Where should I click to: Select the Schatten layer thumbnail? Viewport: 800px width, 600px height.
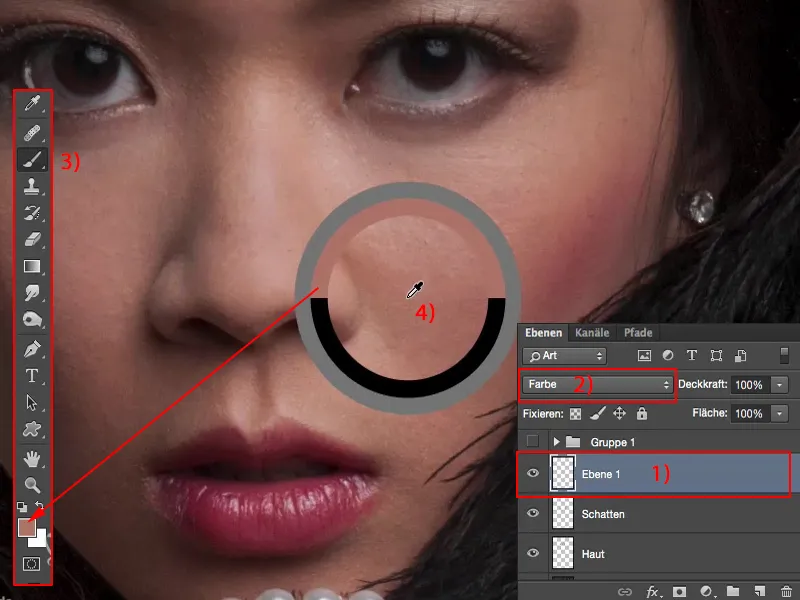(x=563, y=514)
